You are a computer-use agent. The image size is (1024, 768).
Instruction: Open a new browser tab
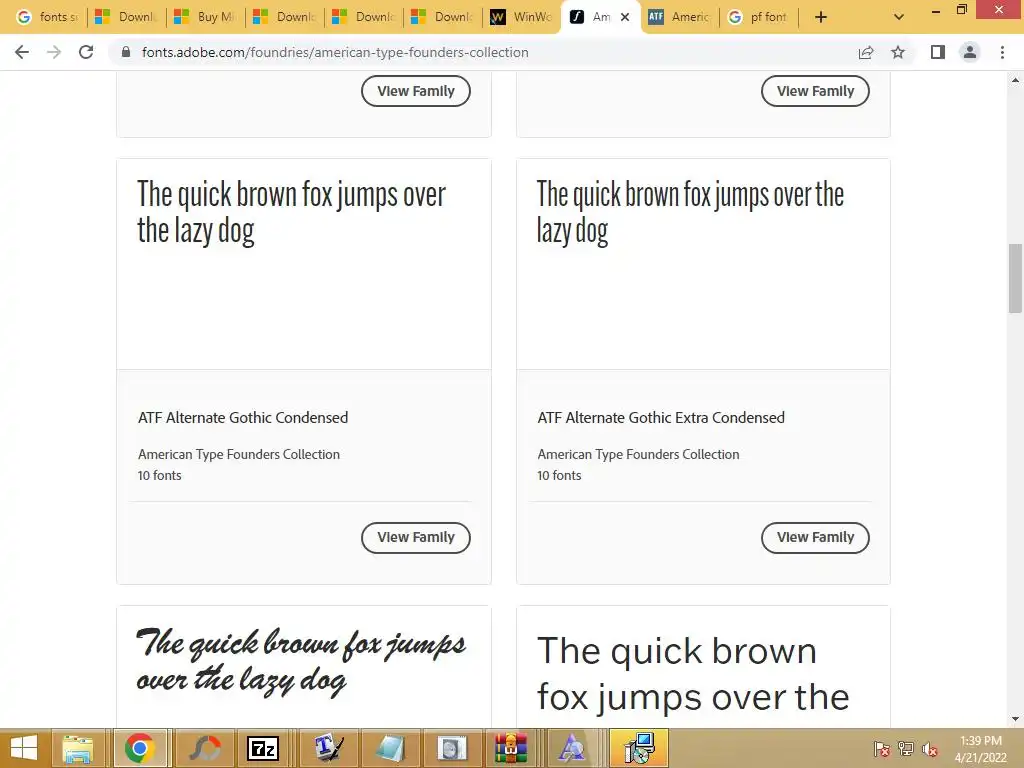pyautogui.click(x=821, y=17)
